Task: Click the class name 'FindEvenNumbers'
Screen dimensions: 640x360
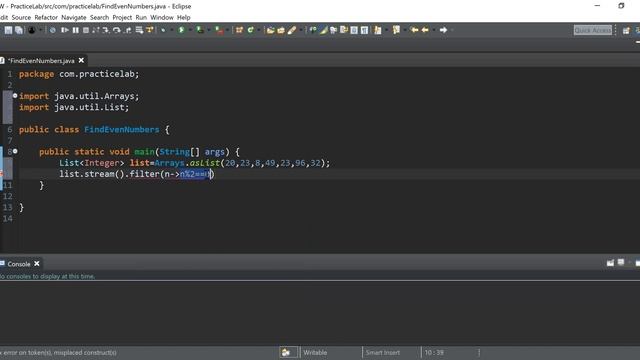Action: (x=122, y=129)
